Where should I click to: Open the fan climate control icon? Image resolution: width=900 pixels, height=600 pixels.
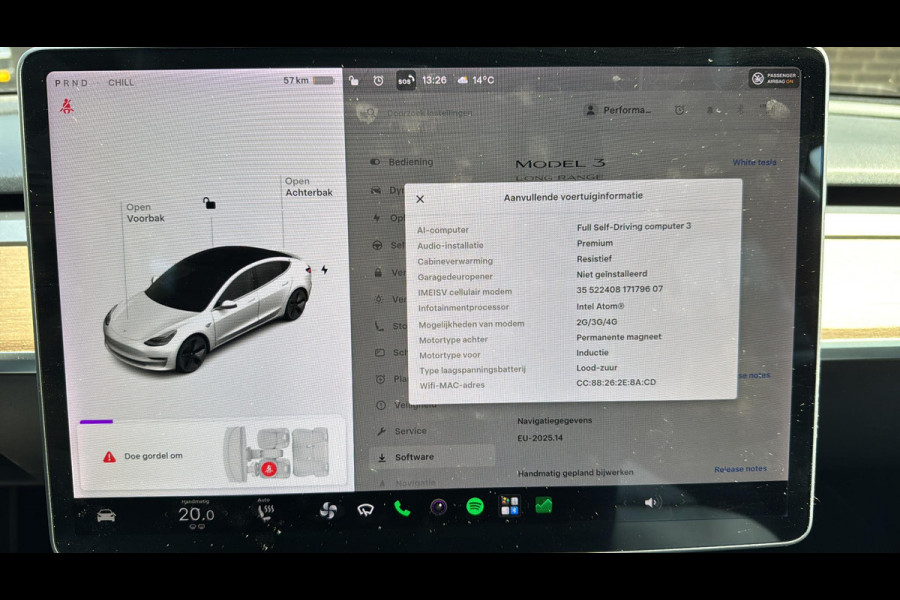click(x=328, y=510)
